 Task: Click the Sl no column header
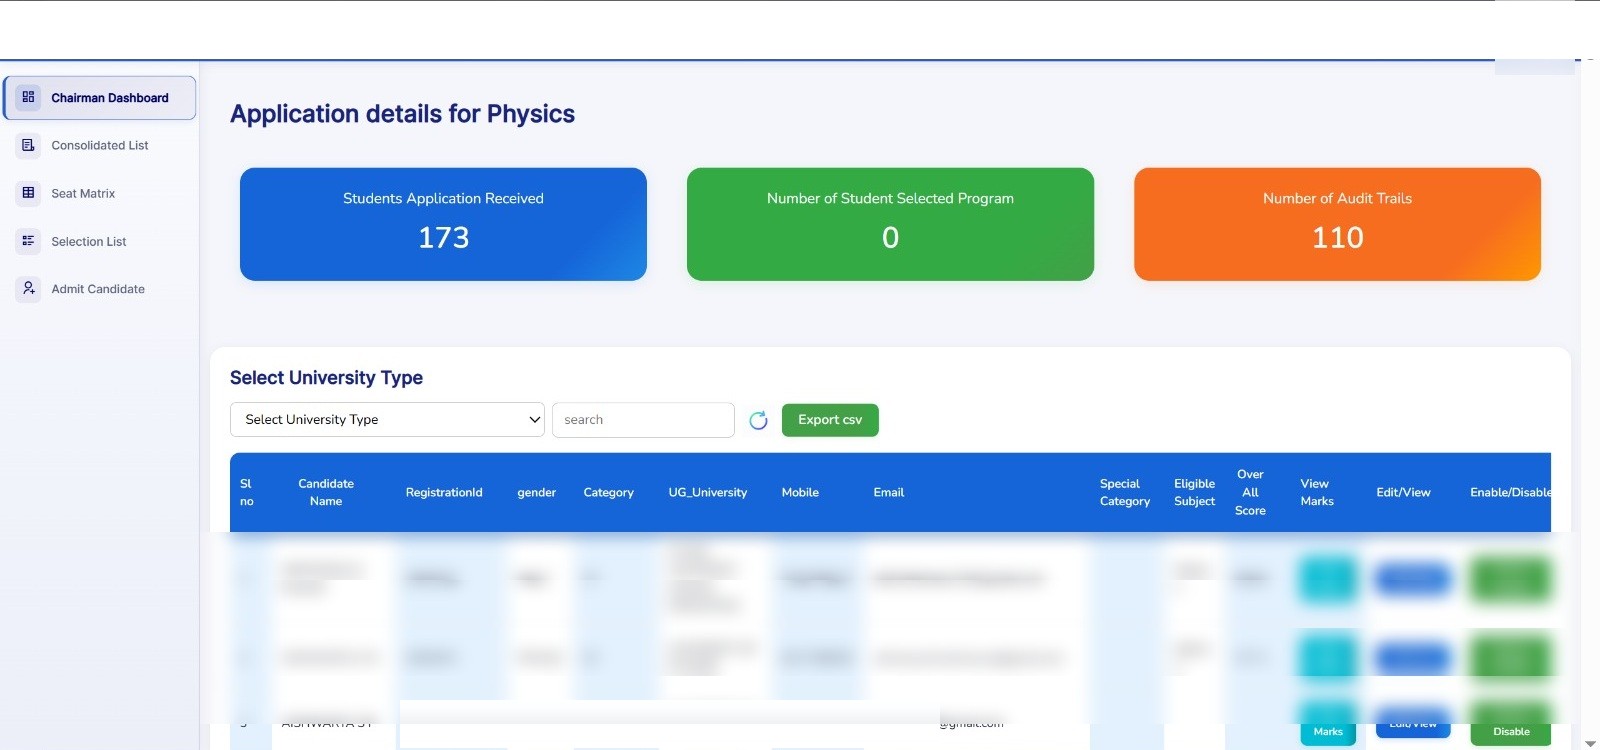pos(246,492)
